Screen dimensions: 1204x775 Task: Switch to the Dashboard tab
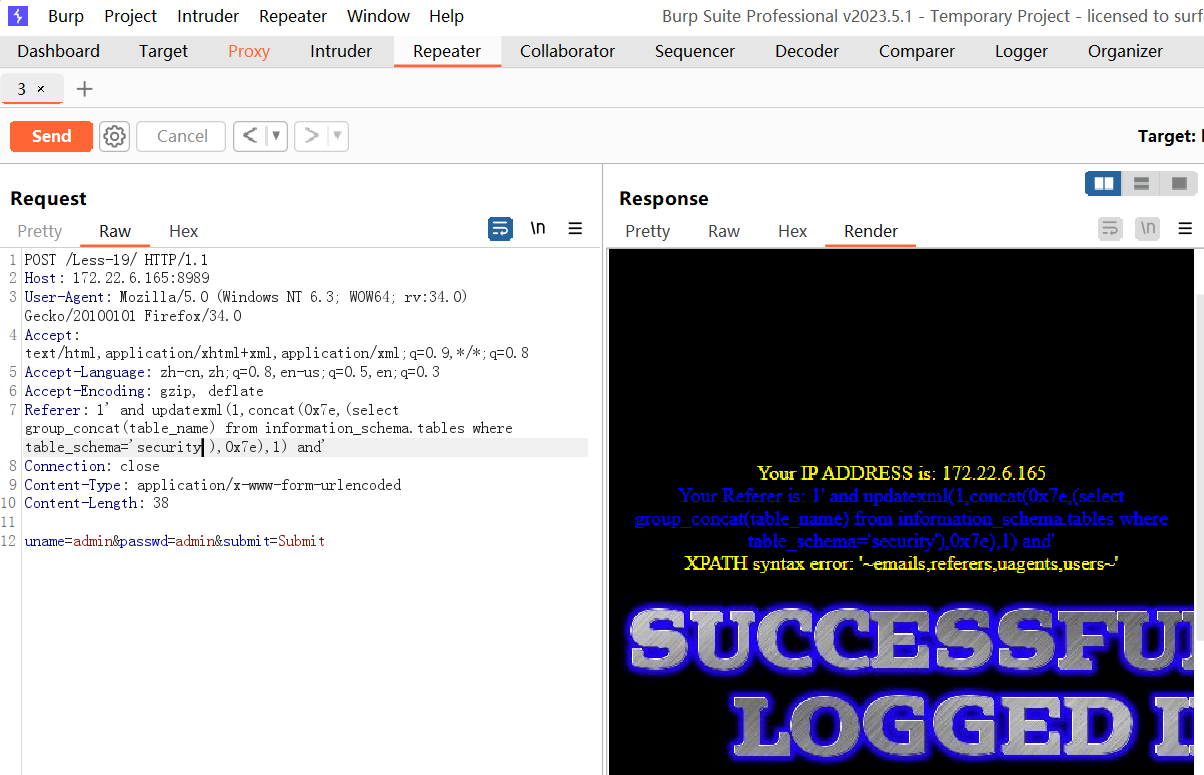pos(59,51)
